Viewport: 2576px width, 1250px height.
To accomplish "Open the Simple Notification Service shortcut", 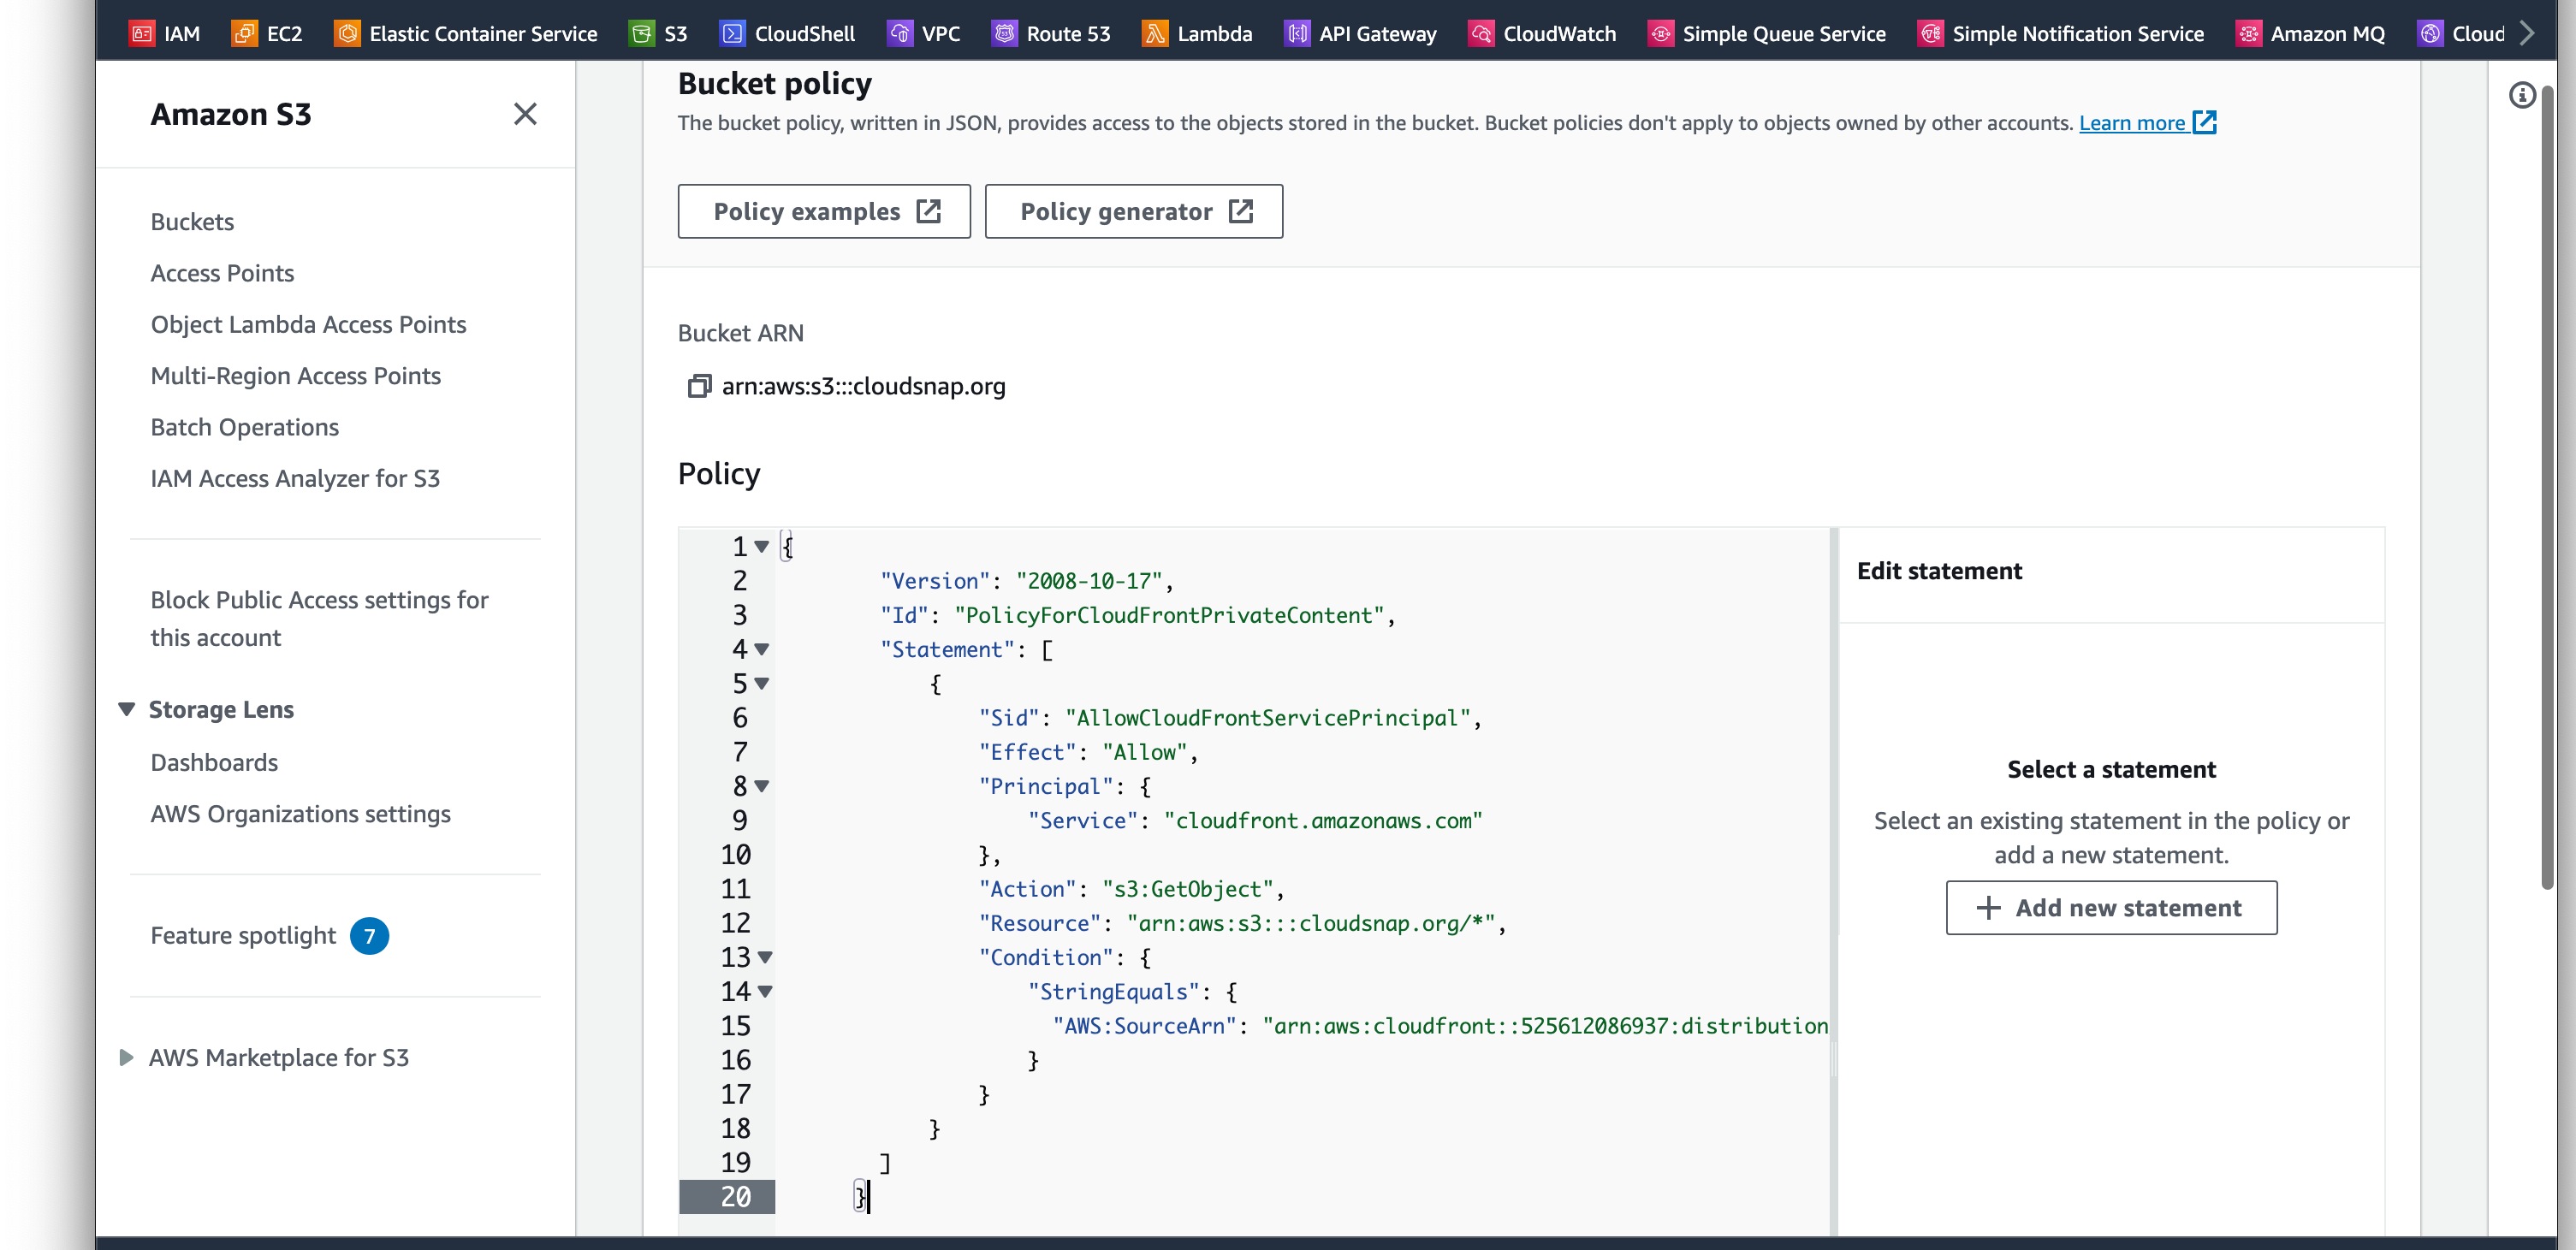I will pos(2061,34).
